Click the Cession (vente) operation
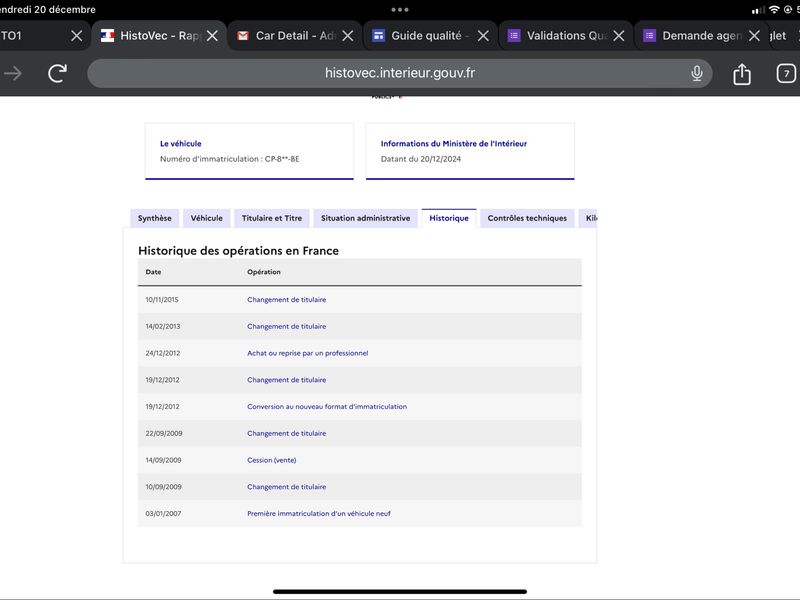 coord(271,460)
